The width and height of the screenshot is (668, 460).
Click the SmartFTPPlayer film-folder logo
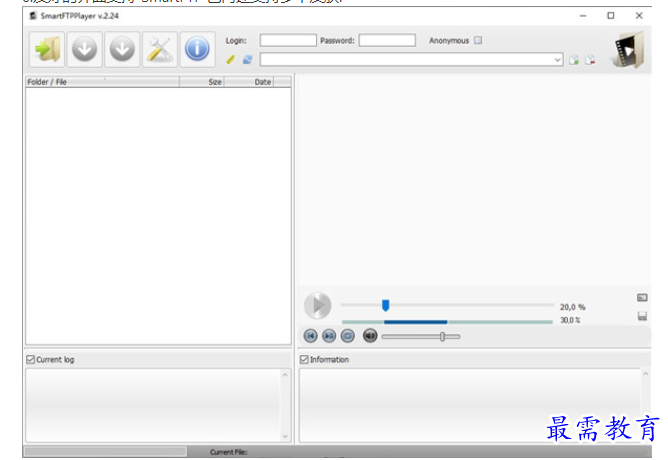coord(628,49)
